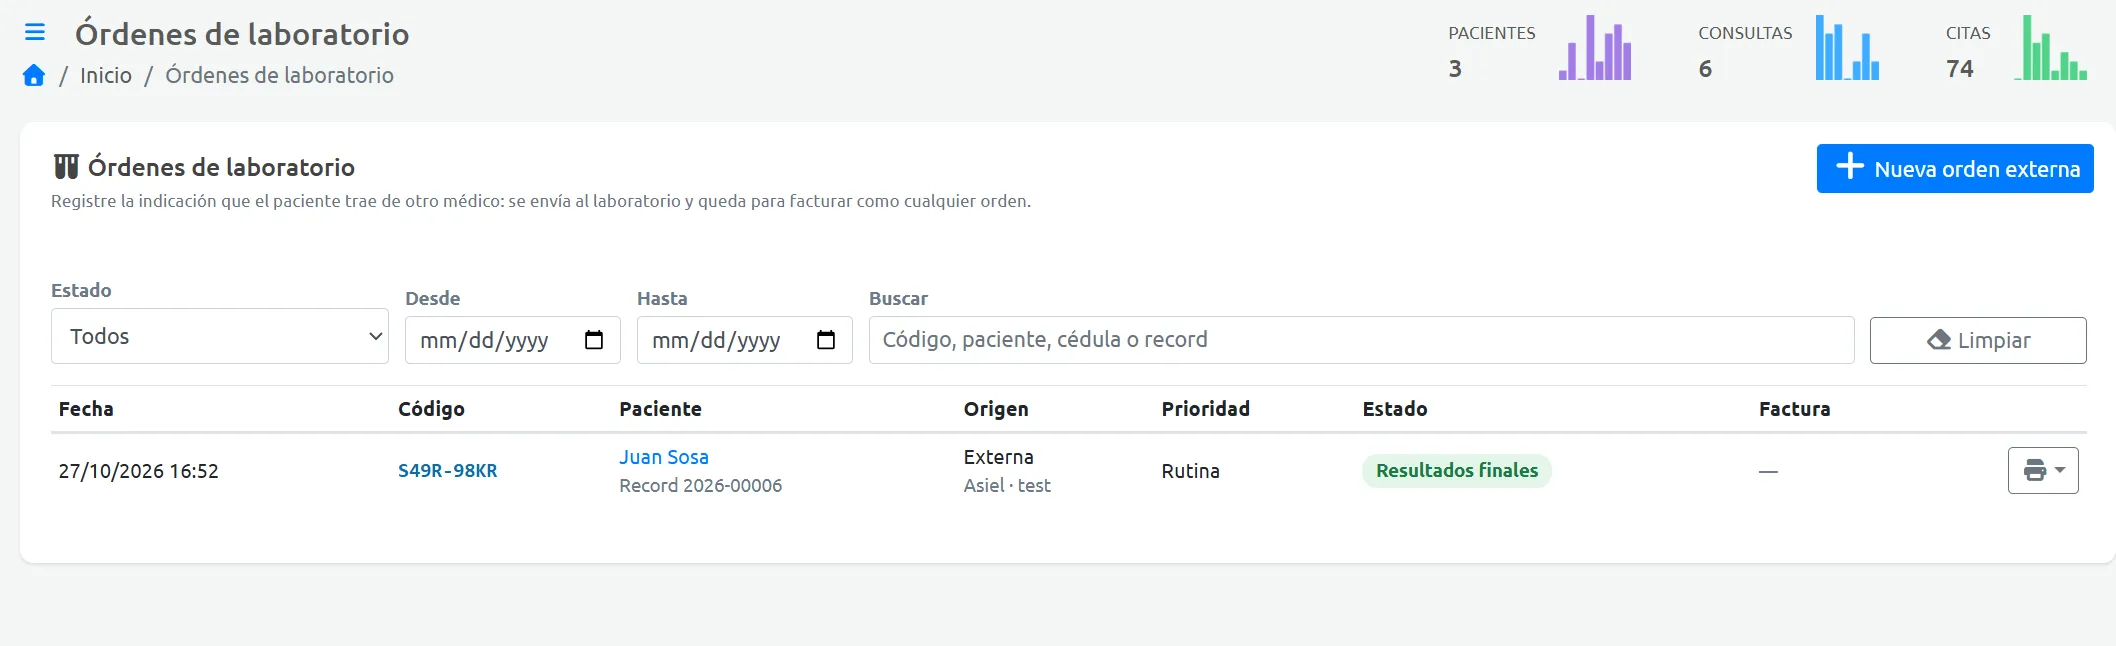Viewport: 2116px width, 646px height.
Task: Click the Origen column header
Action: point(996,409)
